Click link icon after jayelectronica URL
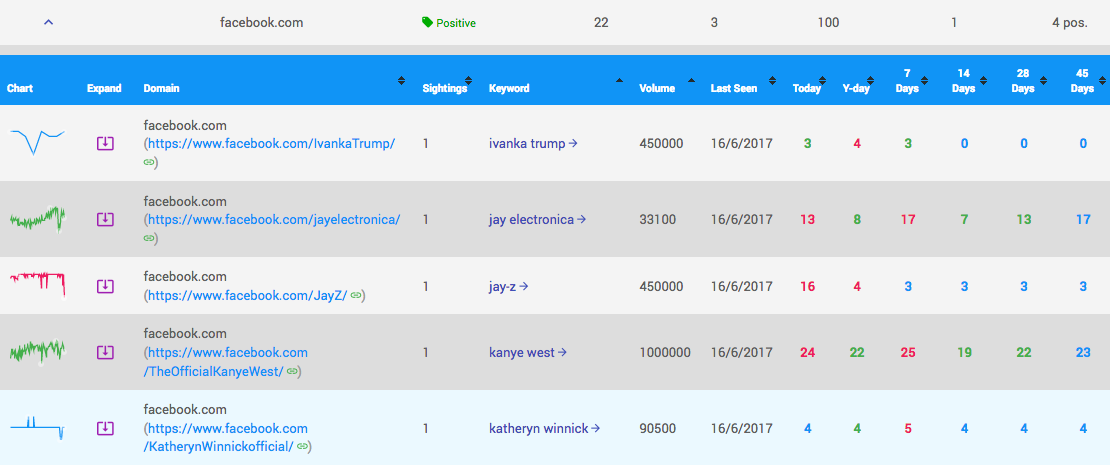Viewport: 1110px width, 465px height. [149, 238]
